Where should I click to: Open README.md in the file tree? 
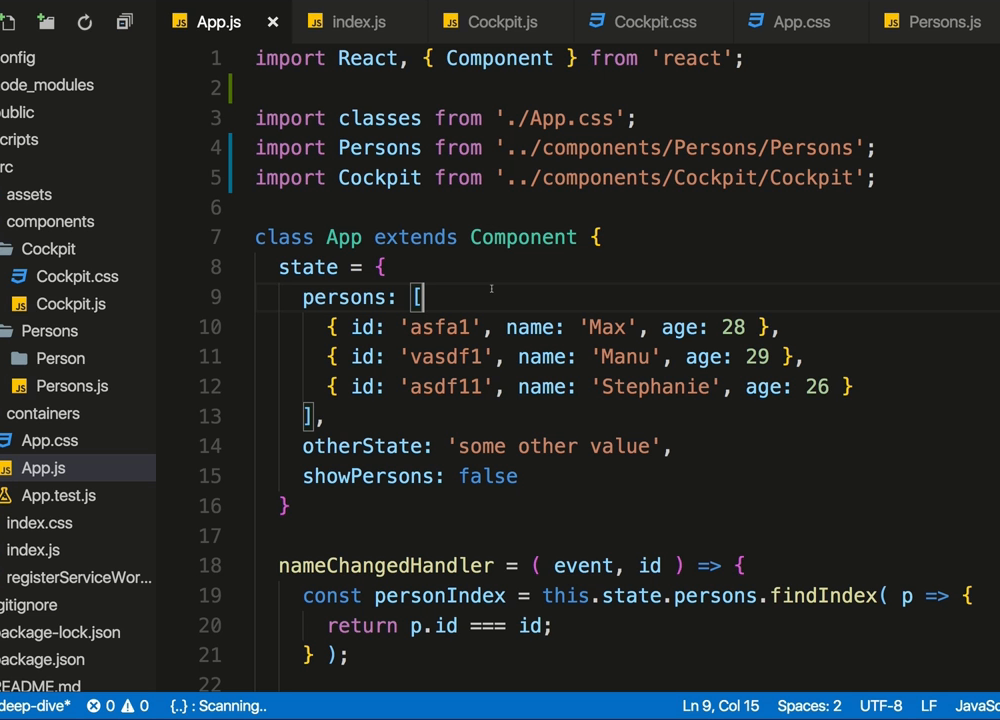[x=40, y=686]
